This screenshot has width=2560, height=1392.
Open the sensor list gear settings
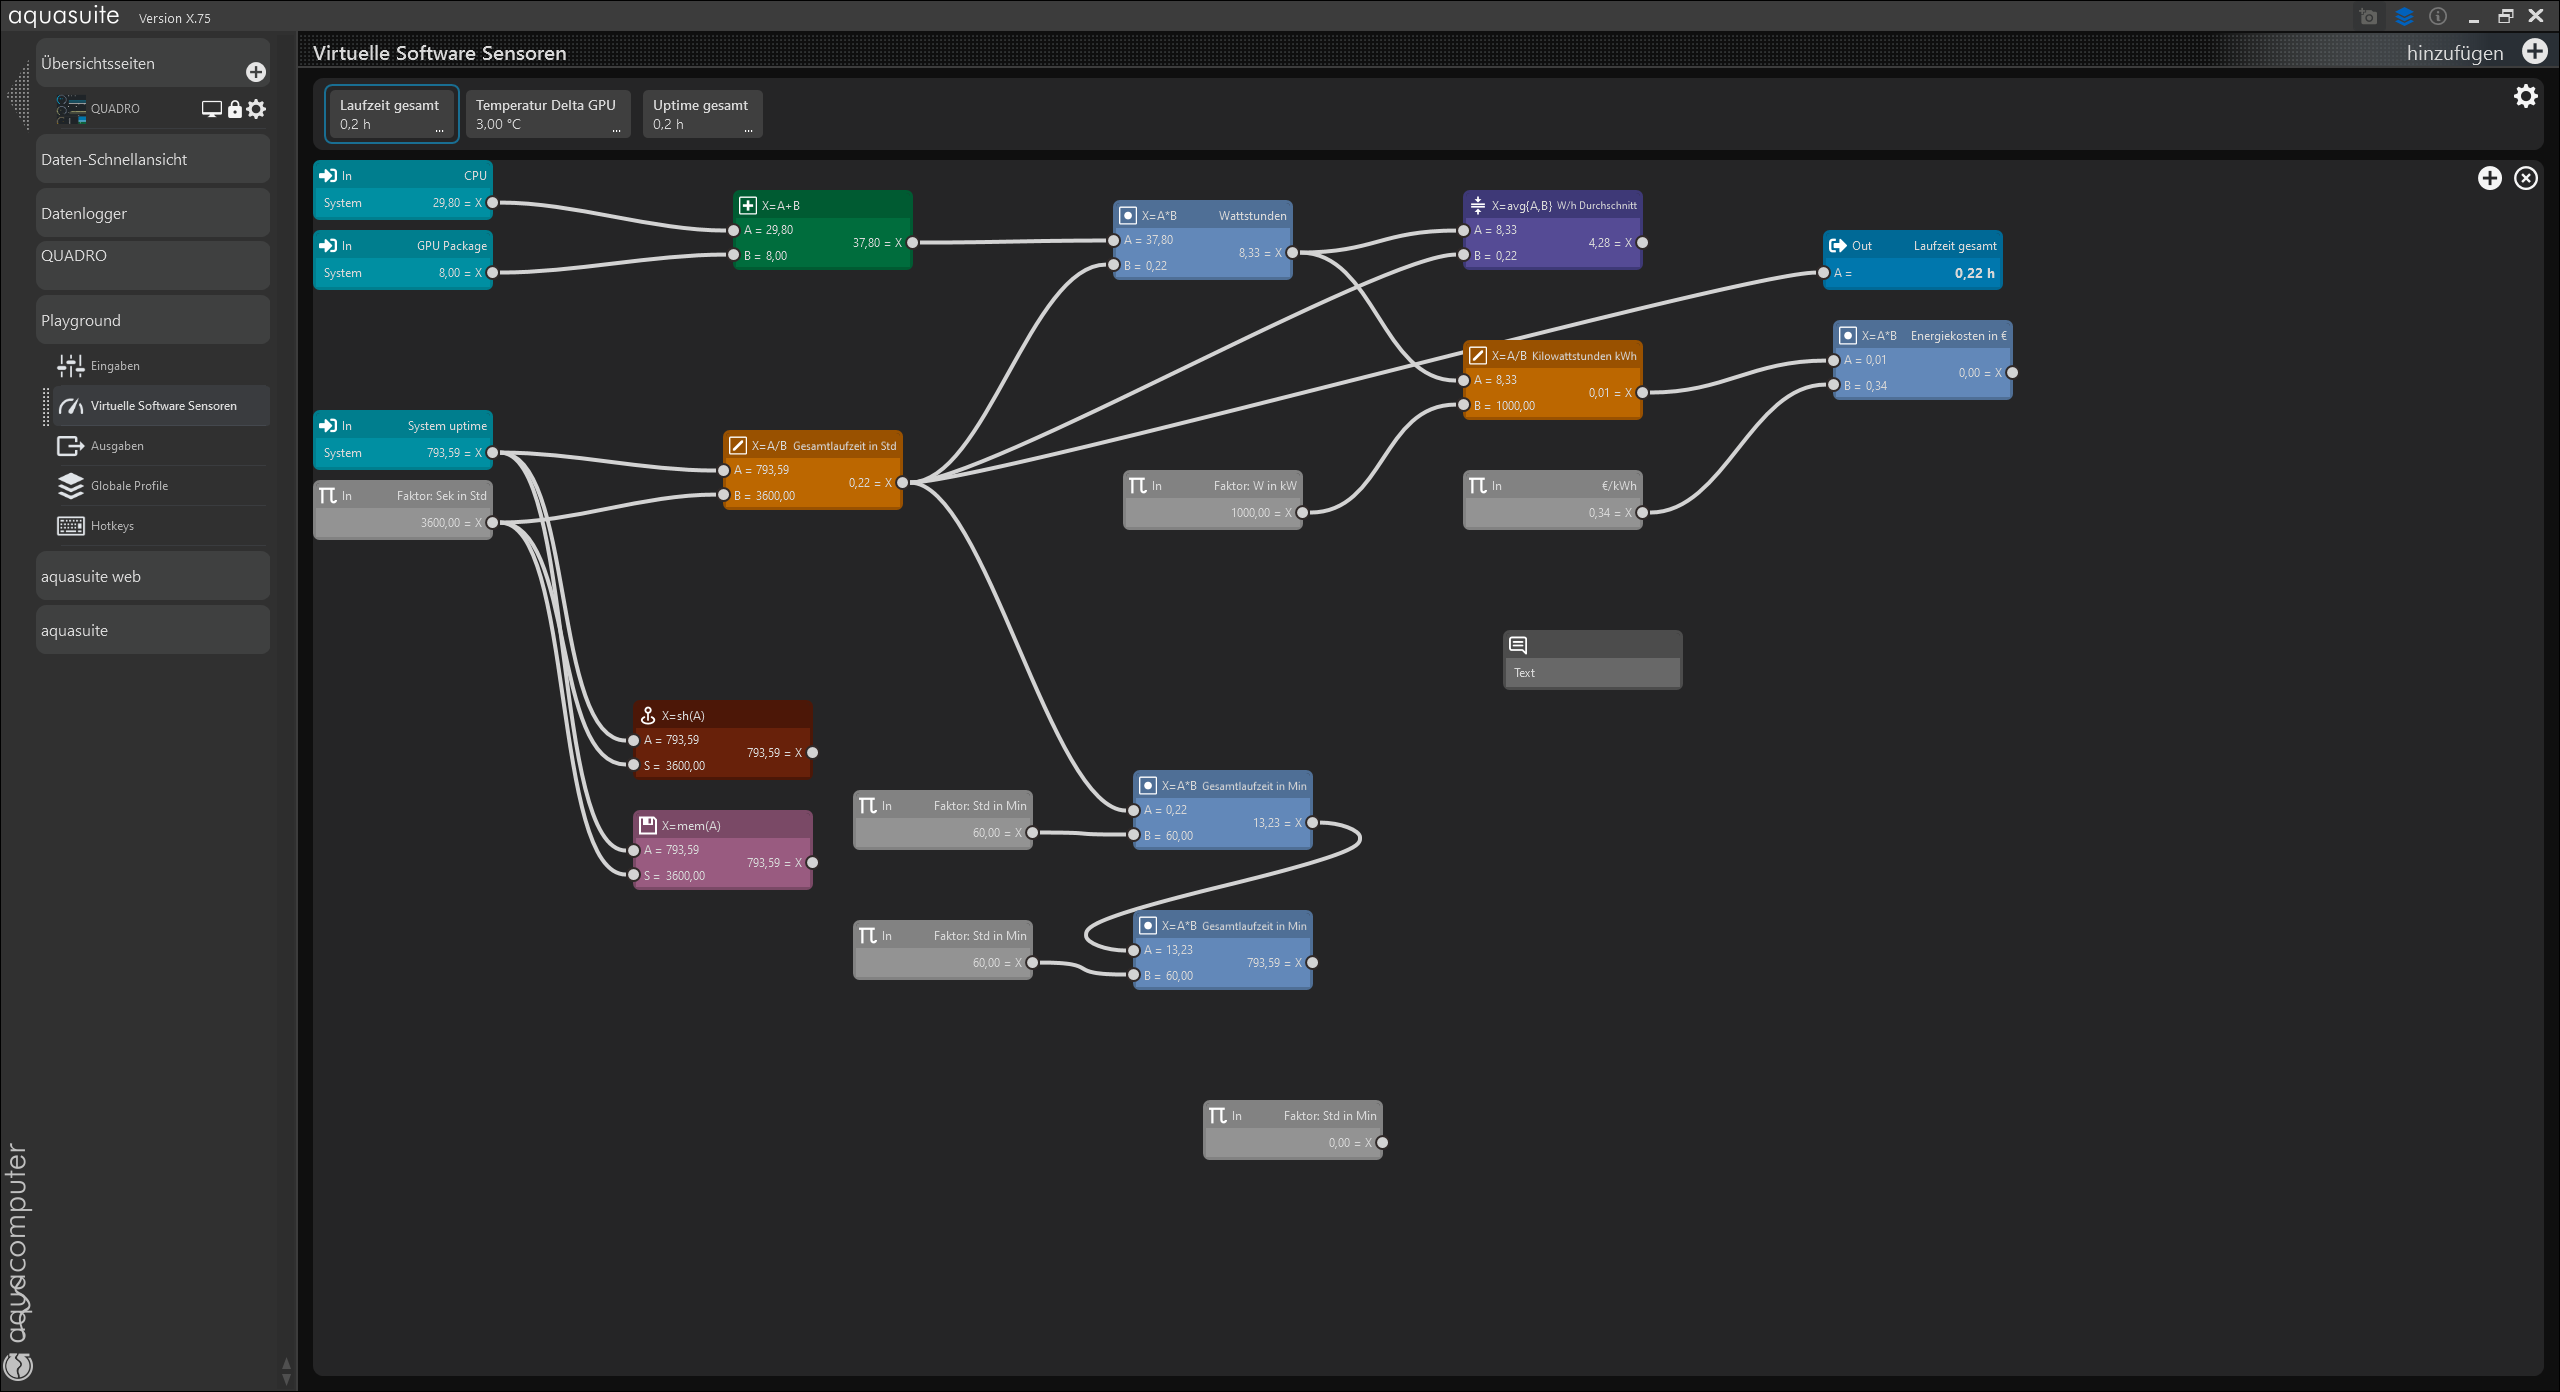pyautogui.click(x=2525, y=96)
